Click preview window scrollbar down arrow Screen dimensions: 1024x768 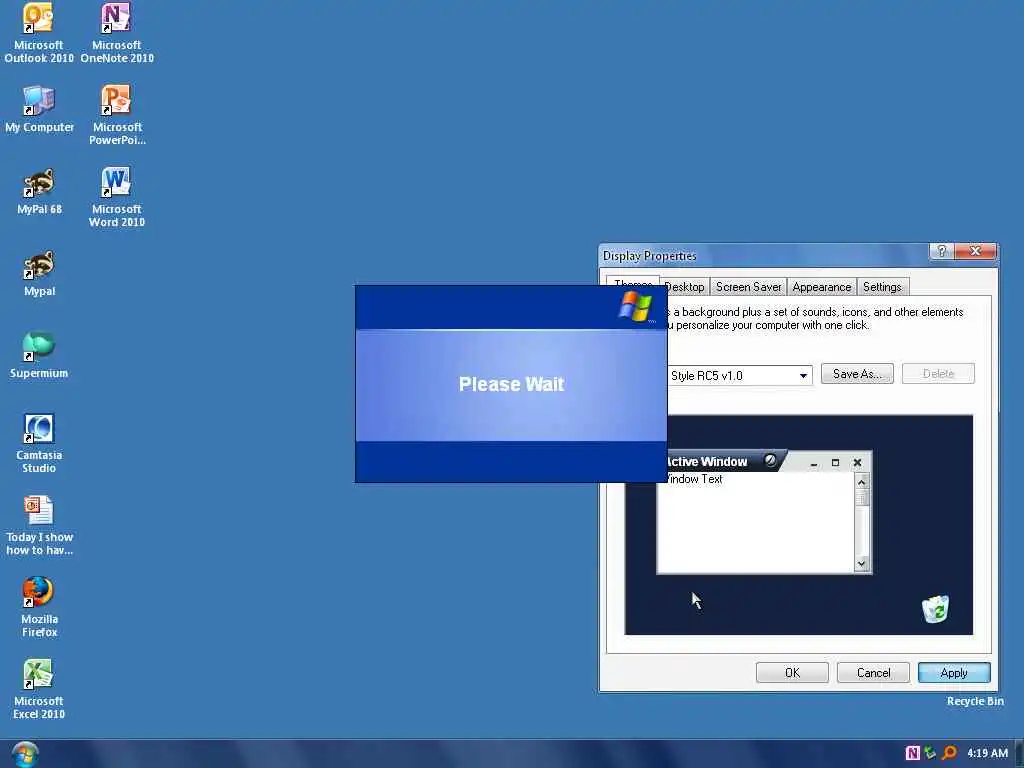click(x=862, y=564)
